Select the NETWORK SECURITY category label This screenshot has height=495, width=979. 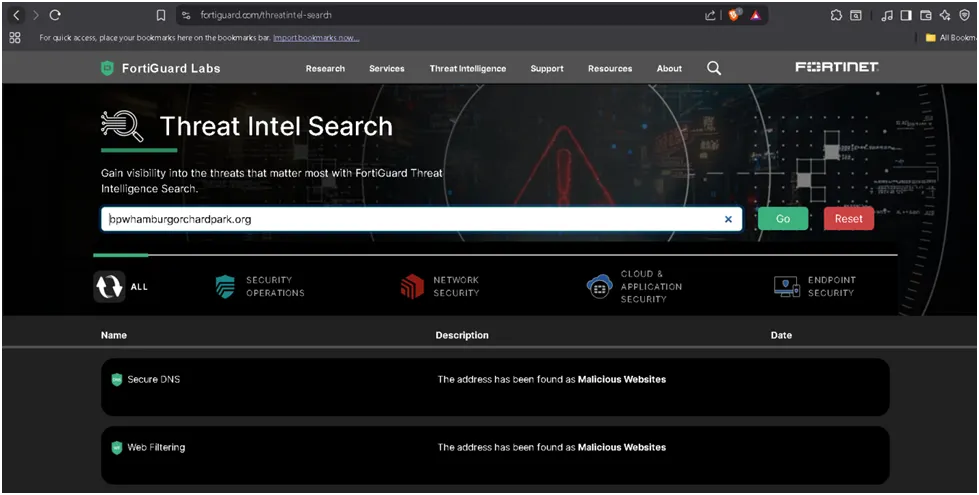pyautogui.click(x=456, y=287)
